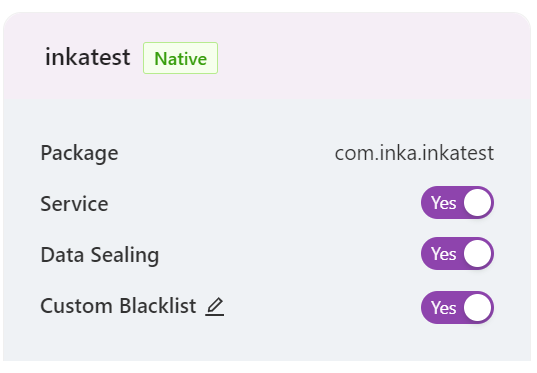537x373 pixels.
Task: Click the Yes text inside Custom Blacklist switch
Action: (444, 308)
